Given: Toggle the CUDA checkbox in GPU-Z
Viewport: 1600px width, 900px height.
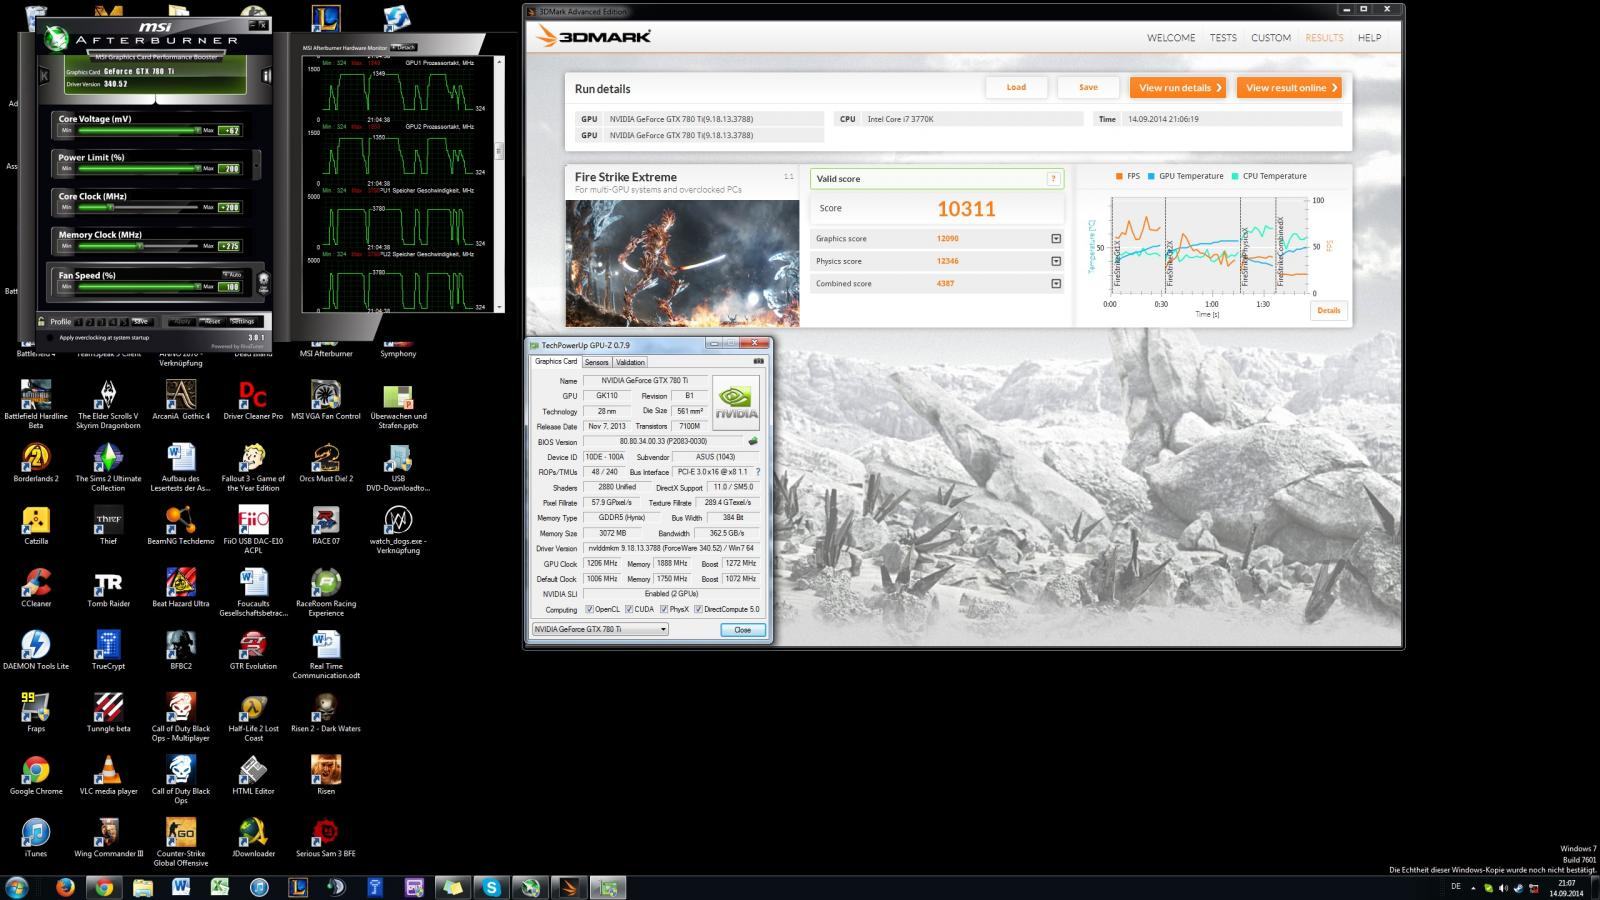Looking at the screenshot, I should pyautogui.click(x=629, y=609).
